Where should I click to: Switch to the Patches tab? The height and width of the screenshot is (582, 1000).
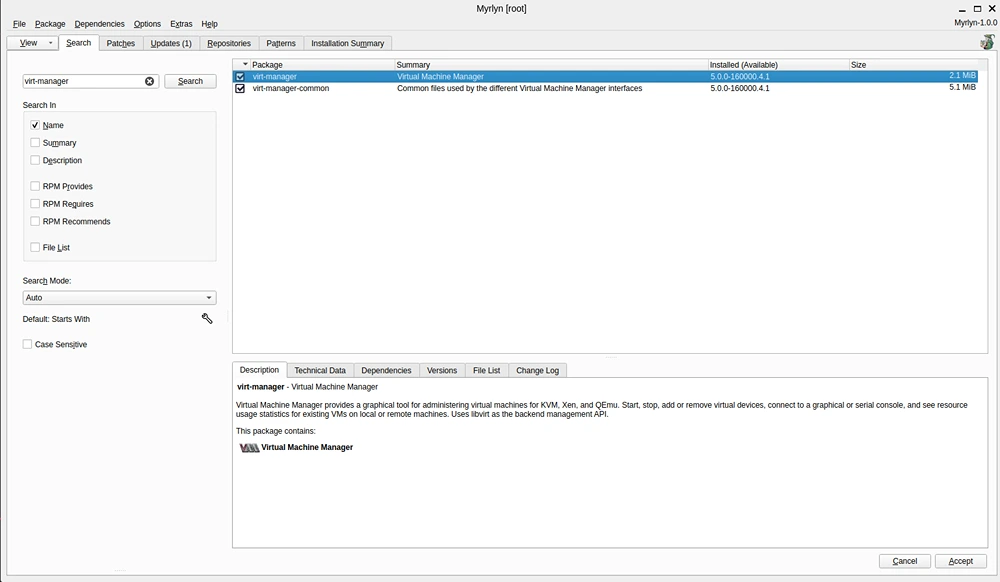point(121,43)
